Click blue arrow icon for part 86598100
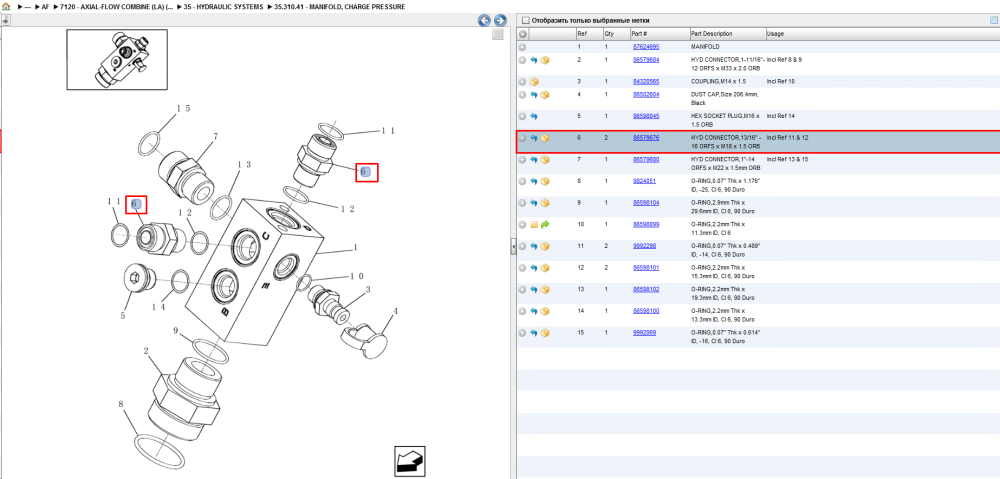The height and width of the screenshot is (479, 1000). pyautogui.click(x=534, y=311)
